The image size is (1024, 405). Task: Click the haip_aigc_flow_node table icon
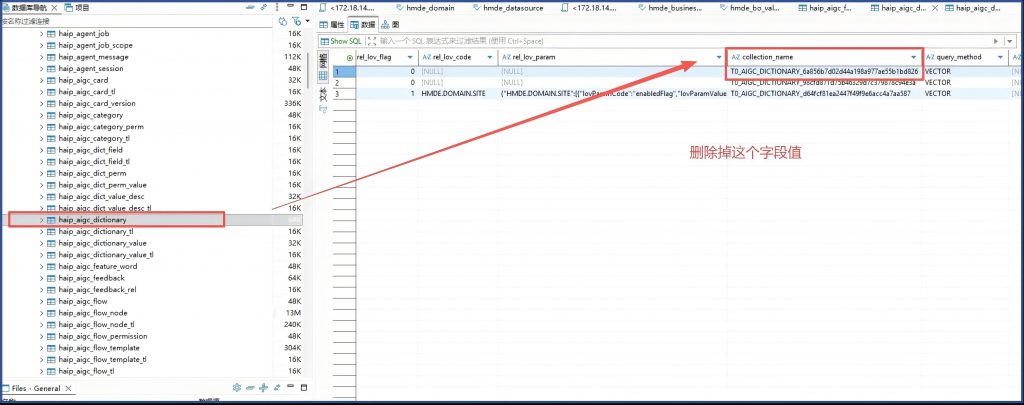51,312
